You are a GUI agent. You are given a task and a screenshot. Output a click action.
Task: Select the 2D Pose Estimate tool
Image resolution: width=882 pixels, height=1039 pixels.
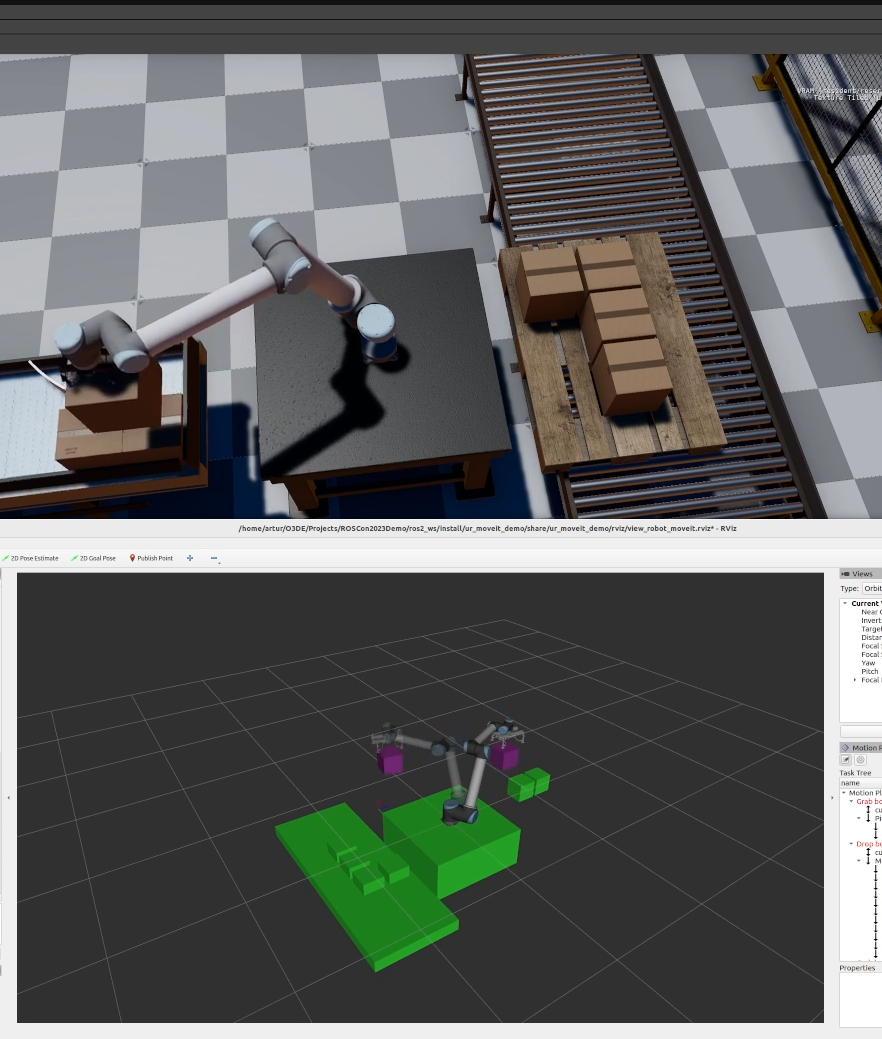pyautogui.click(x=31, y=558)
